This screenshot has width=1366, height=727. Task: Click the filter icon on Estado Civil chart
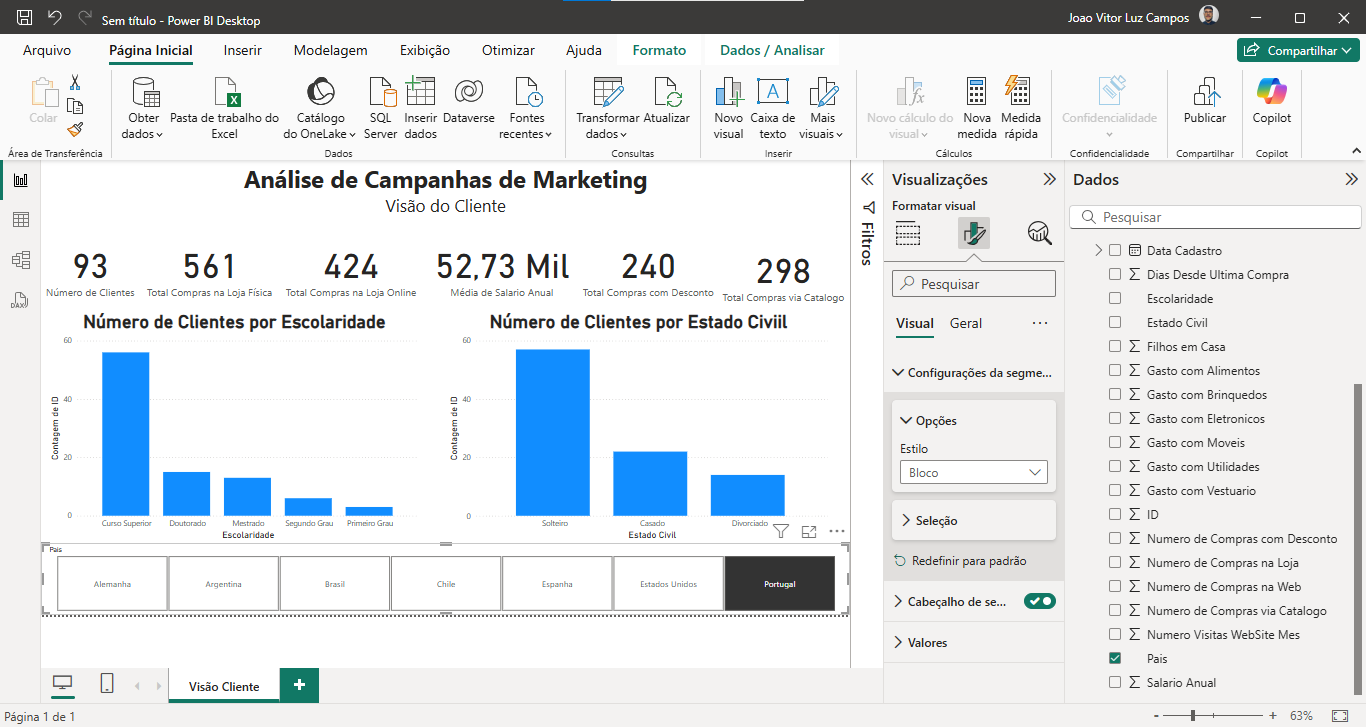781,532
